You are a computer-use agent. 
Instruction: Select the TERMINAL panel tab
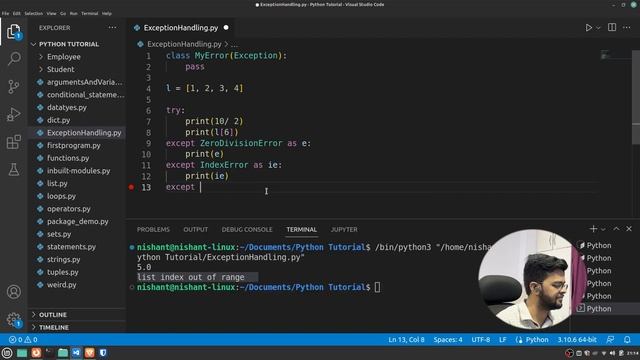pos(301,229)
